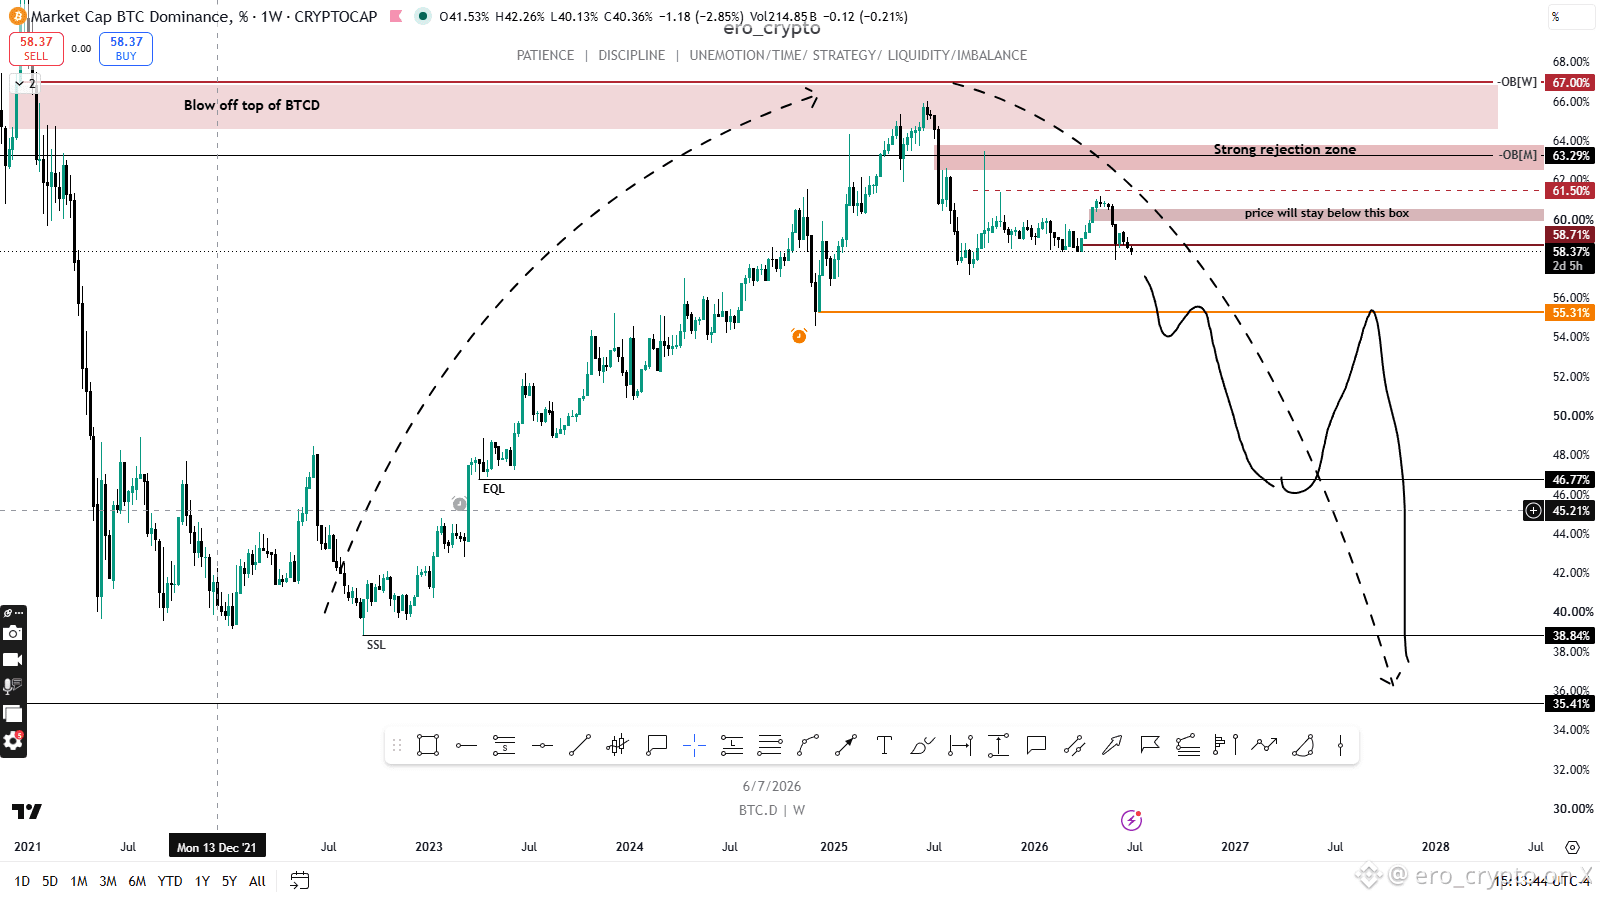Click the chart title Market Cap BTC Dominance

pyautogui.click(x=132, y=17)
